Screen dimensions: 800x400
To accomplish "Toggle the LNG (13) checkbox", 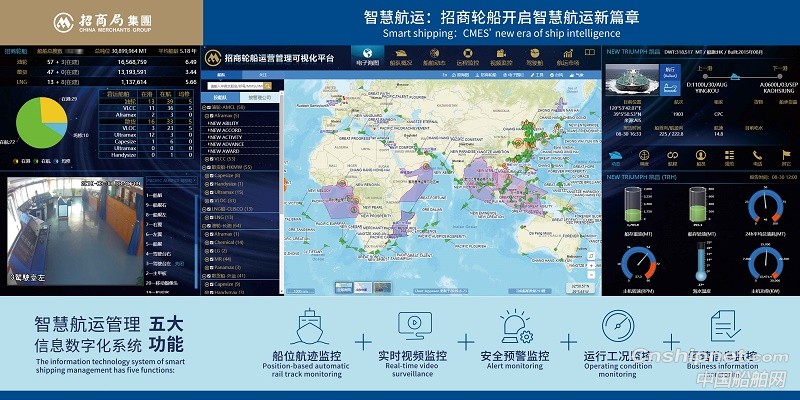I will [211, 217].
